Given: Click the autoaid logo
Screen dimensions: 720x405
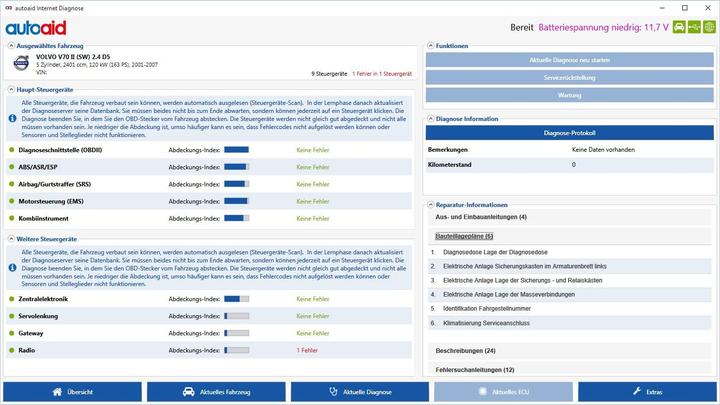Looking at the screenshot, I should click(37, 27).
